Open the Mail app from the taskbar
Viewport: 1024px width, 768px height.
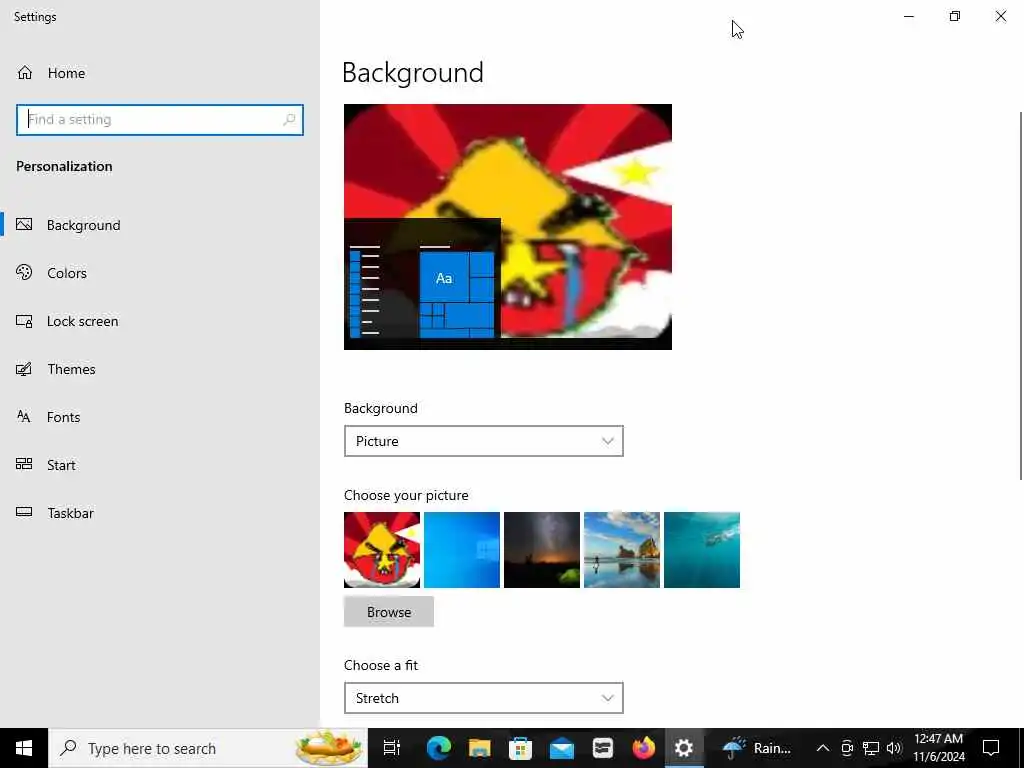(562, 748)
